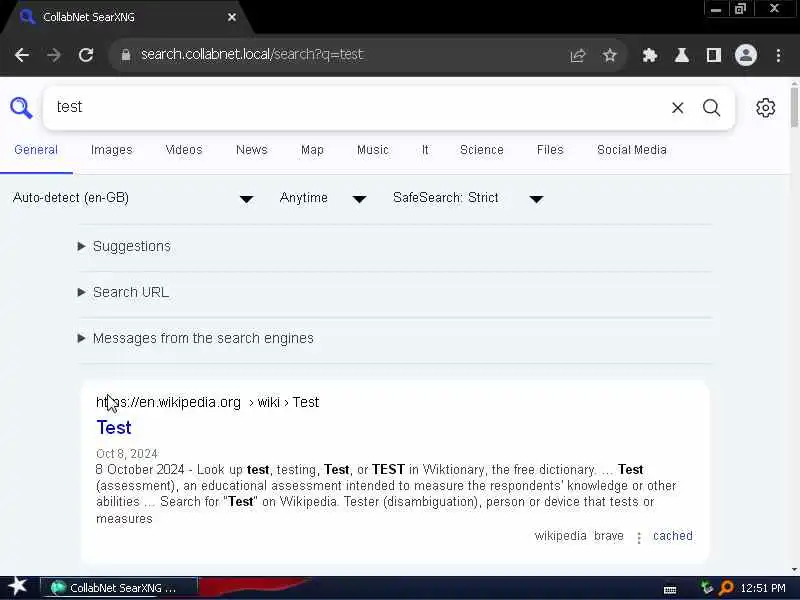This screenshot has height=600, width=800.
Task: Click the SearXNG logo magnifier
Action: pyautogui.click(x=21, y=108)
